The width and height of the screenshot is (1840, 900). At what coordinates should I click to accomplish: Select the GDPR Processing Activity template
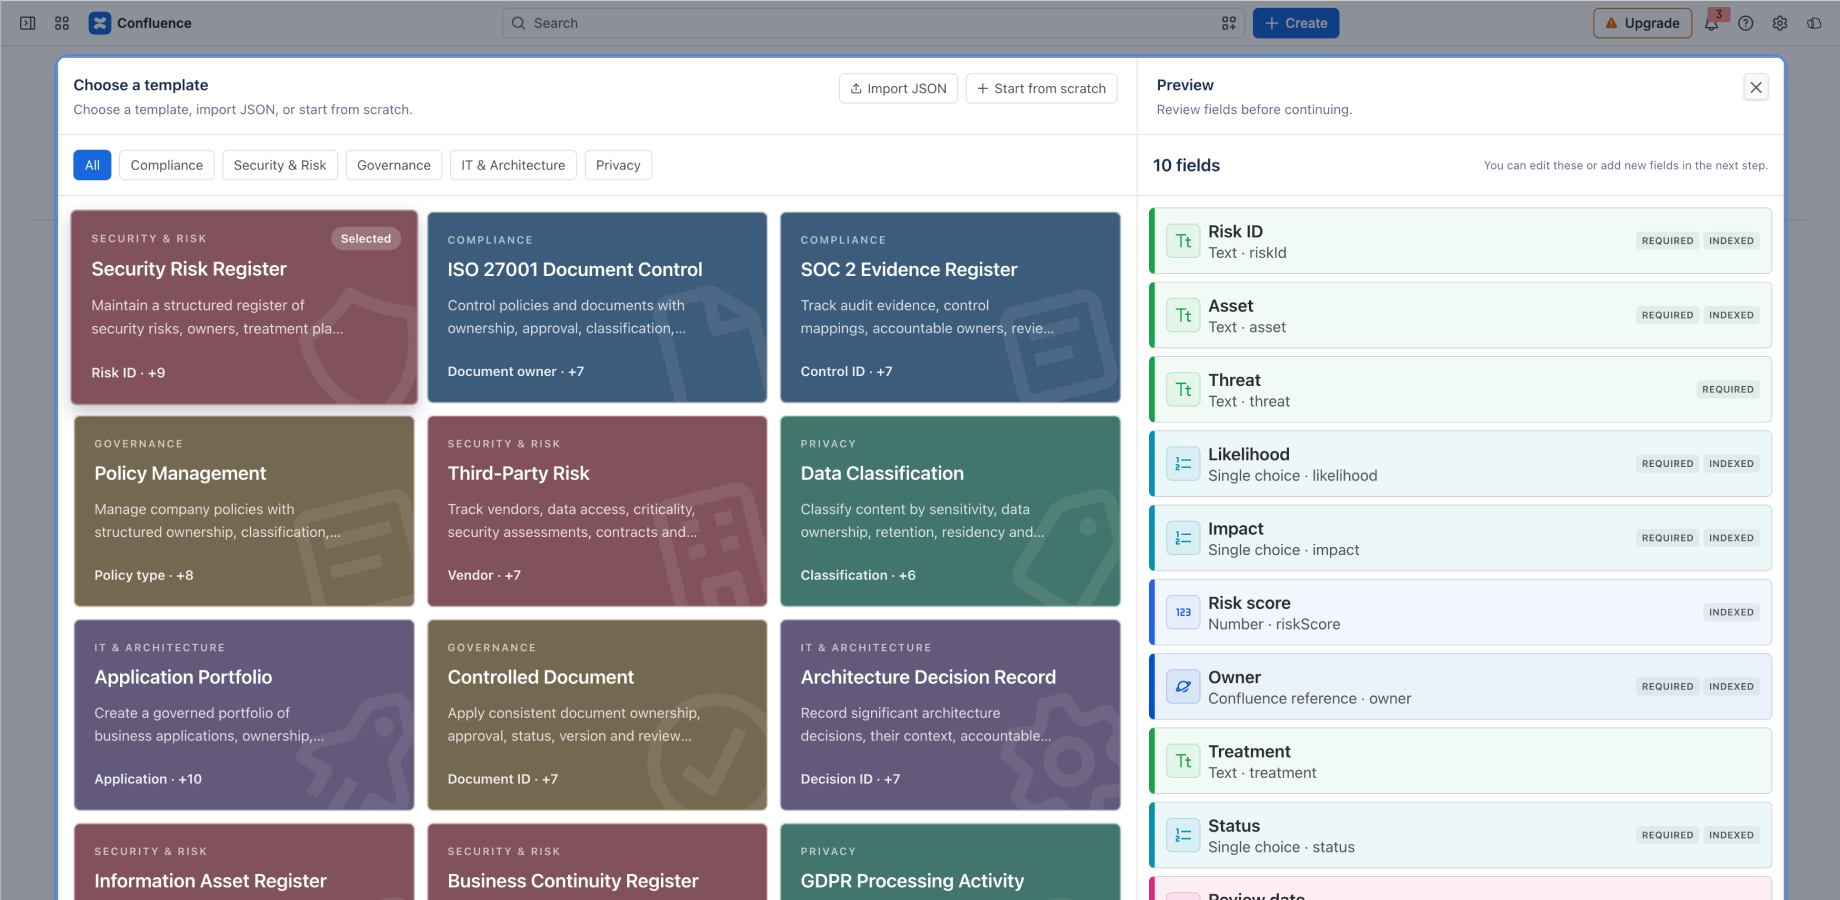click(x=950, y=862)
